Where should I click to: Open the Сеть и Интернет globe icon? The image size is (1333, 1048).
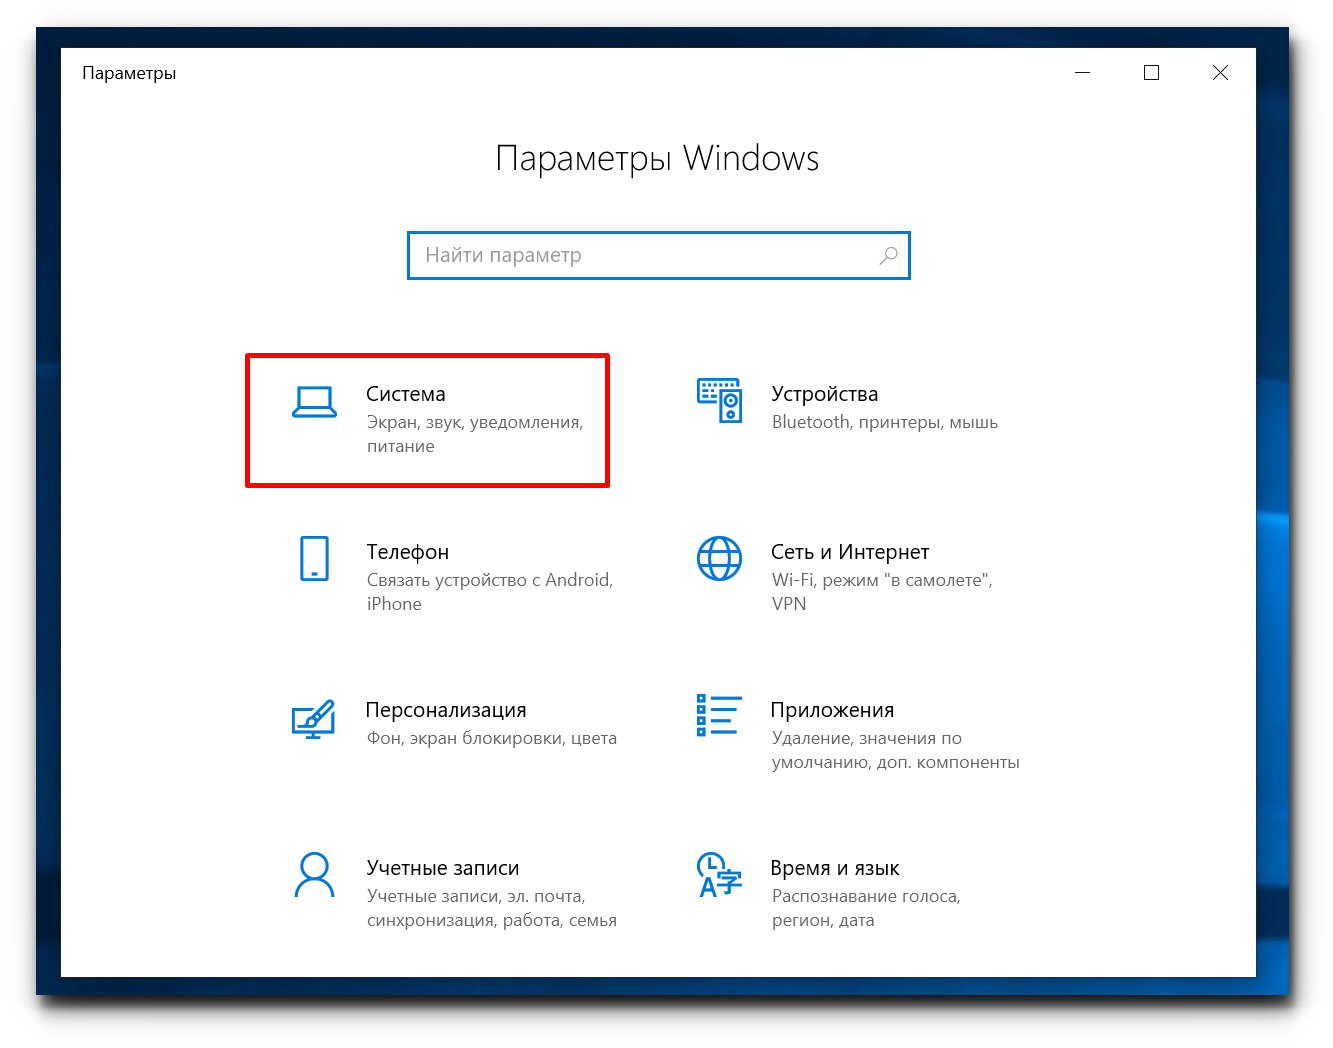pyautogui.click(x=719, y=558)
